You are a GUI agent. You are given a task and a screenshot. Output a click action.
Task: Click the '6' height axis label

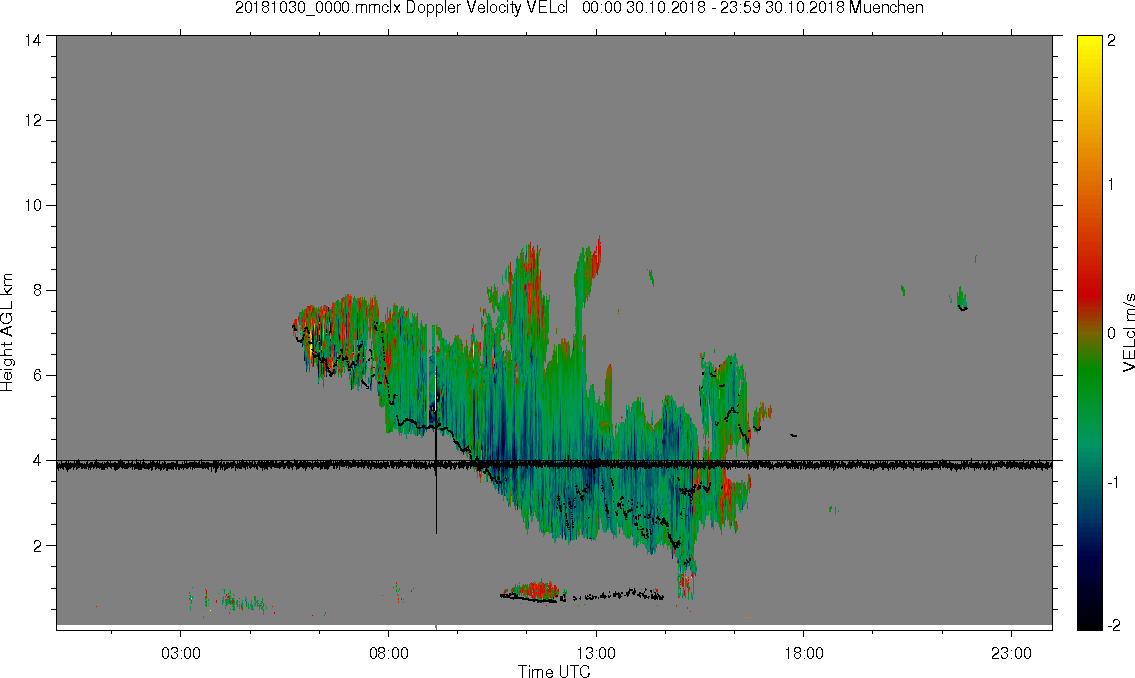(x=37, y=376)
